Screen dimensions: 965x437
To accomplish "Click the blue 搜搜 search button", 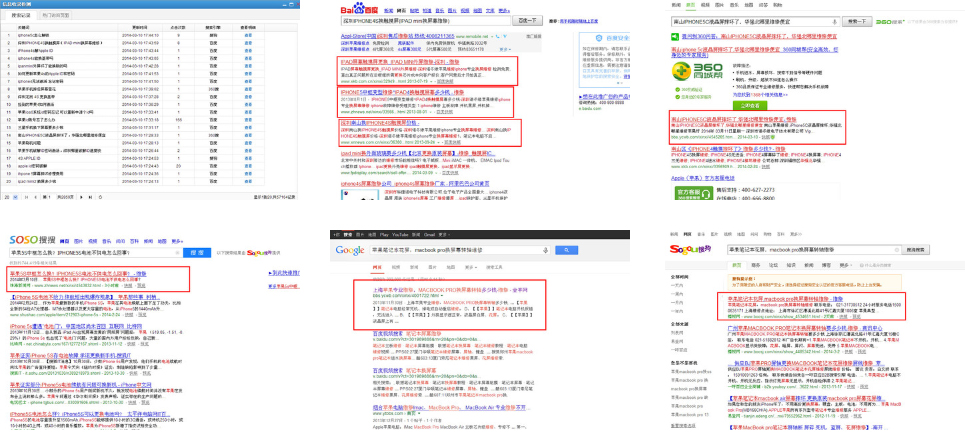I will coord(197,252).
